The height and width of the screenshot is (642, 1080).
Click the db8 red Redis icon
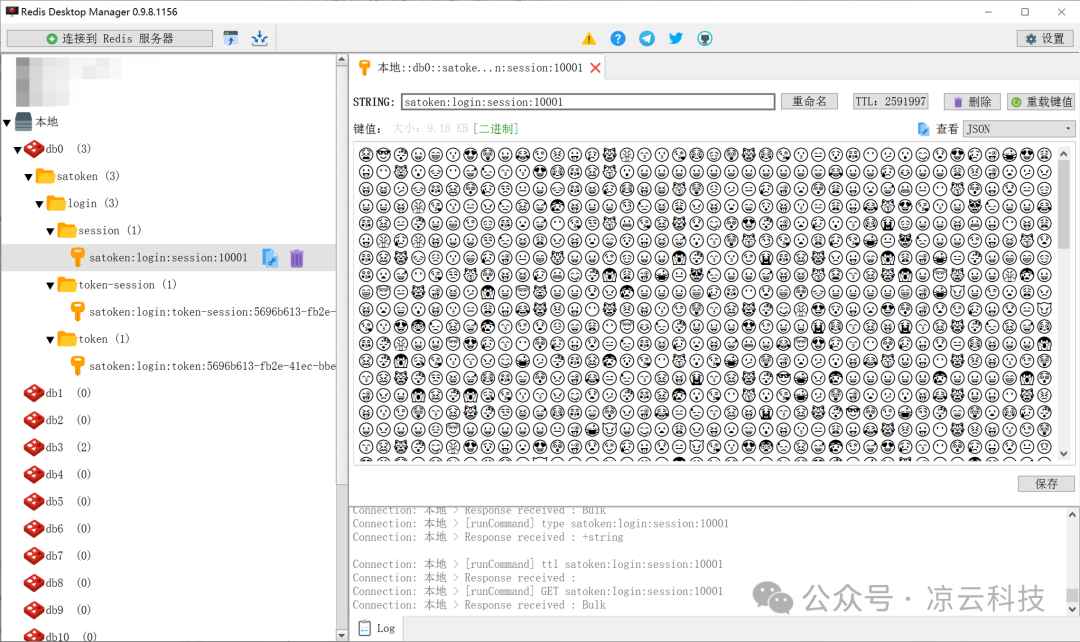click(x=34, y=583)
